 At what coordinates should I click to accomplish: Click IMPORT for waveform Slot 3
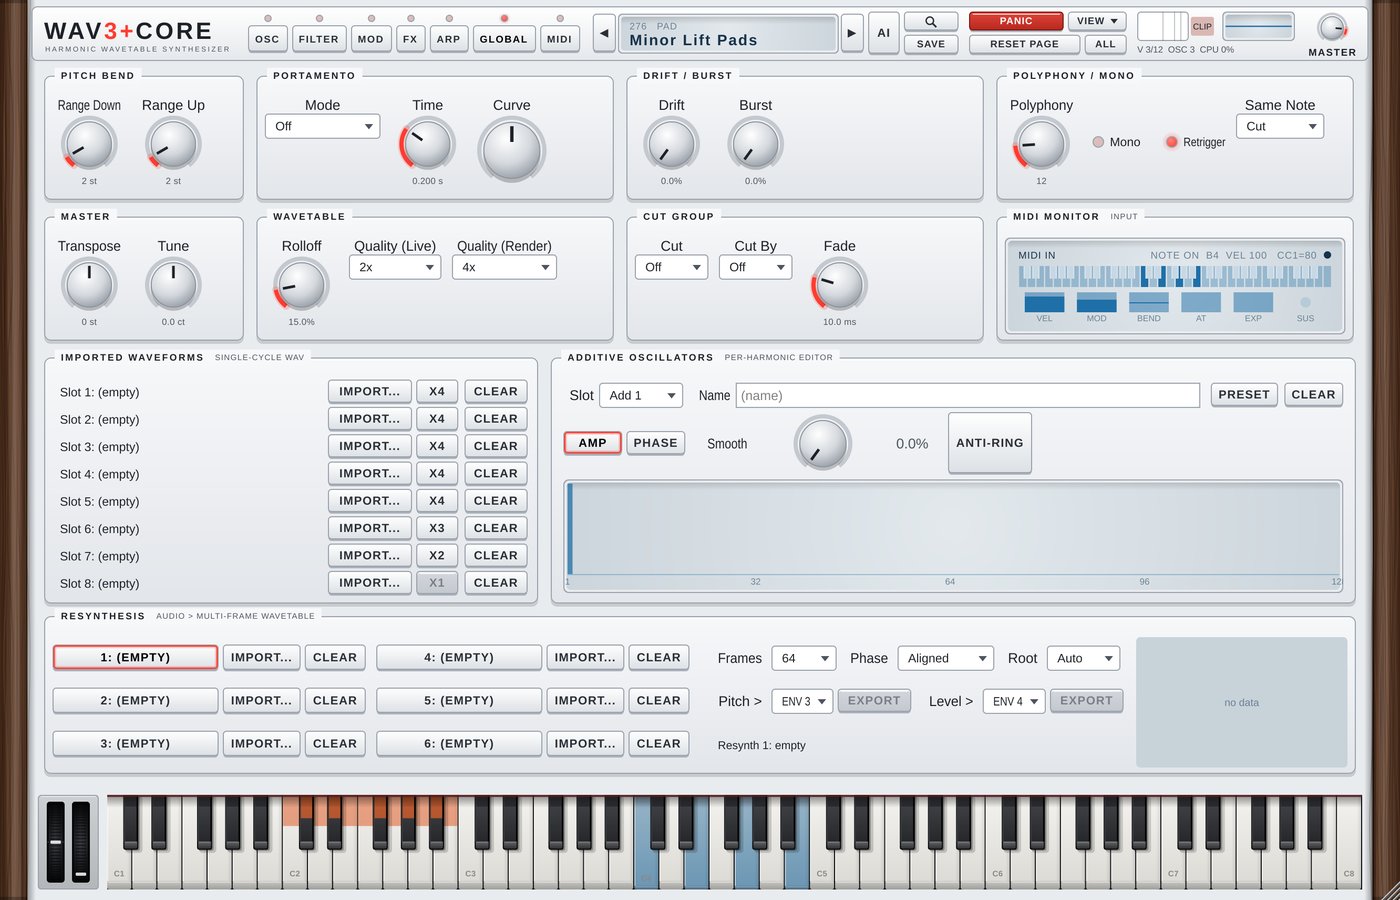pyautogui.click(x=369, y=446)
